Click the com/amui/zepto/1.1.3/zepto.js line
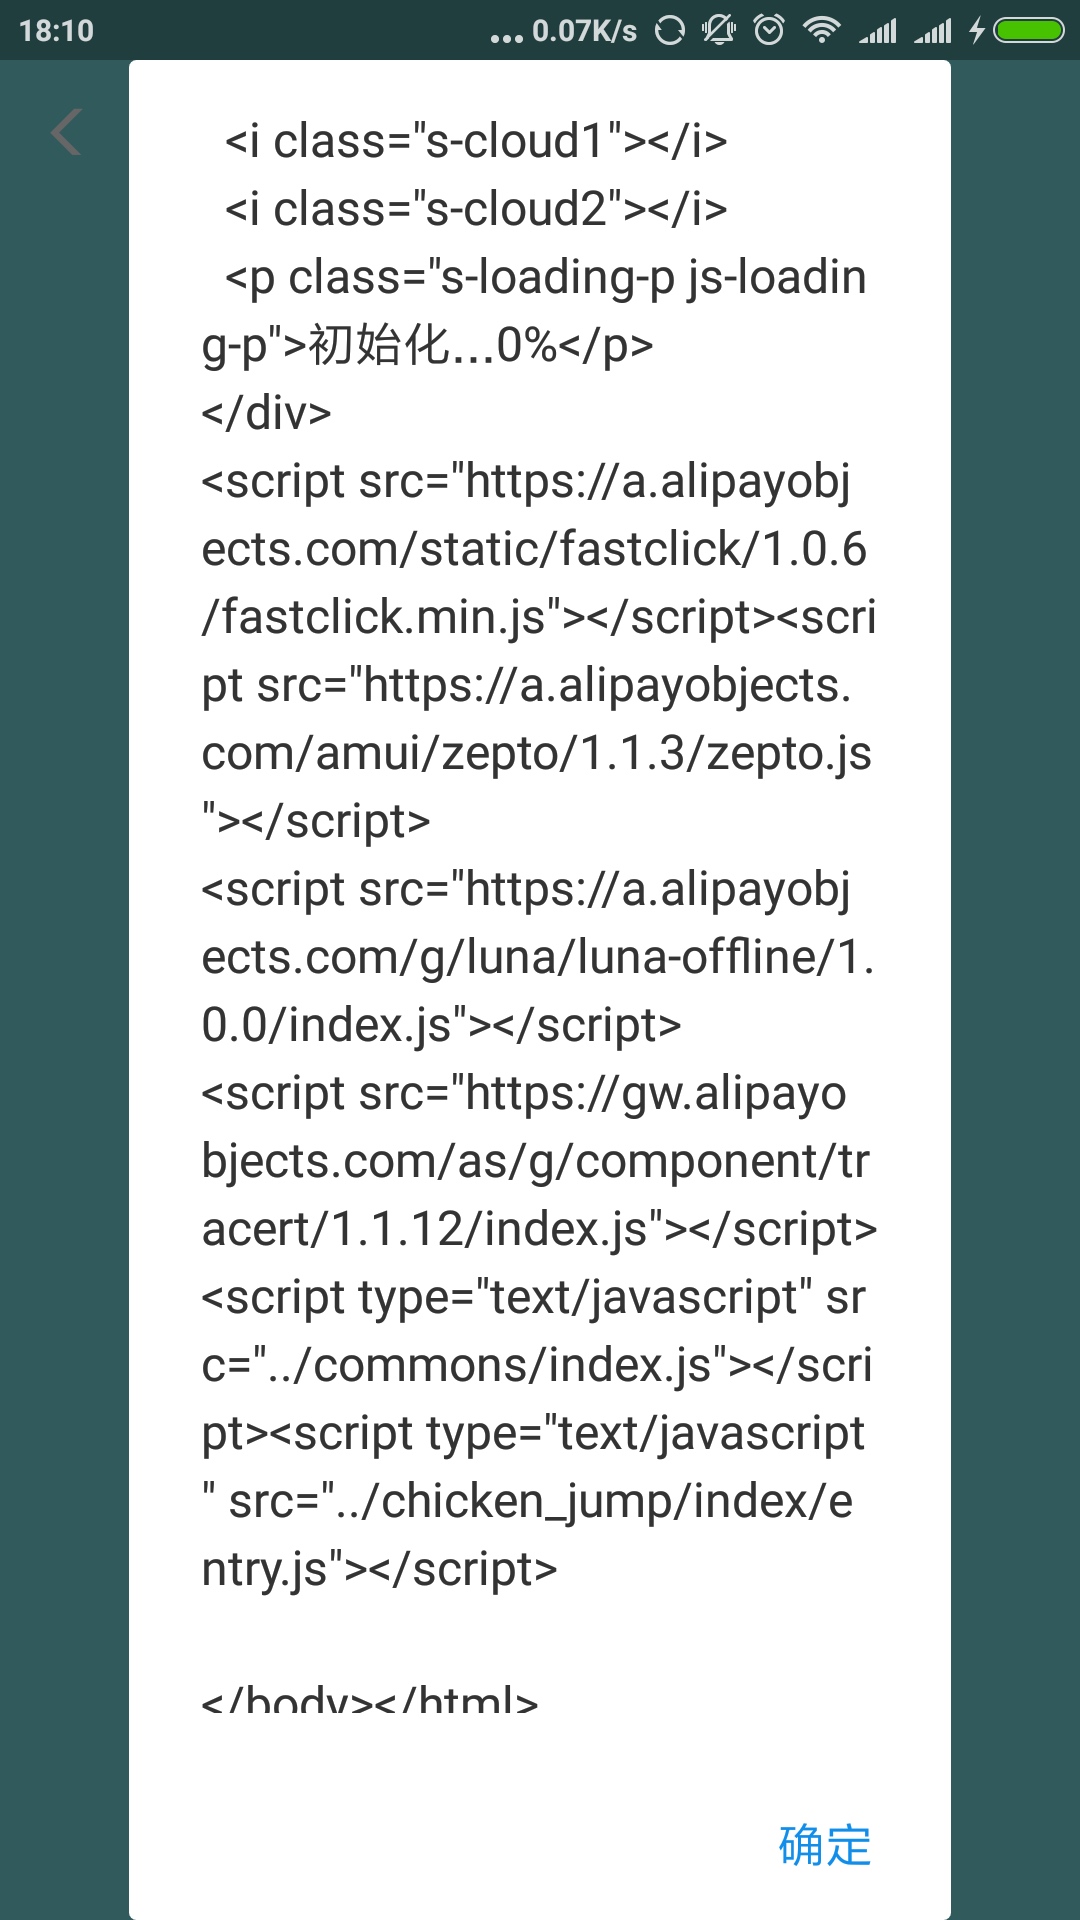 pos(536,753)
